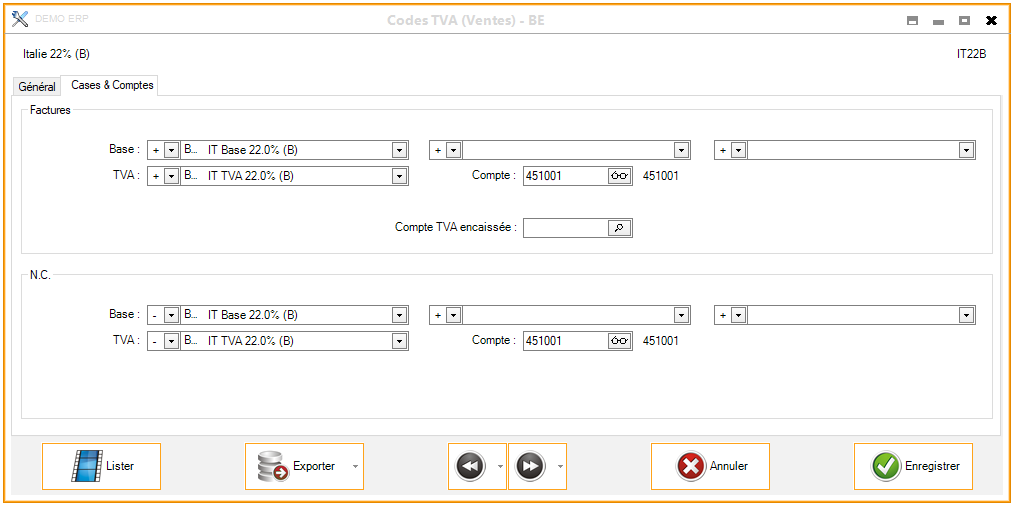1017x510 pixels.
Task: Open Factures Base plus sign selector
Action: 171,150
